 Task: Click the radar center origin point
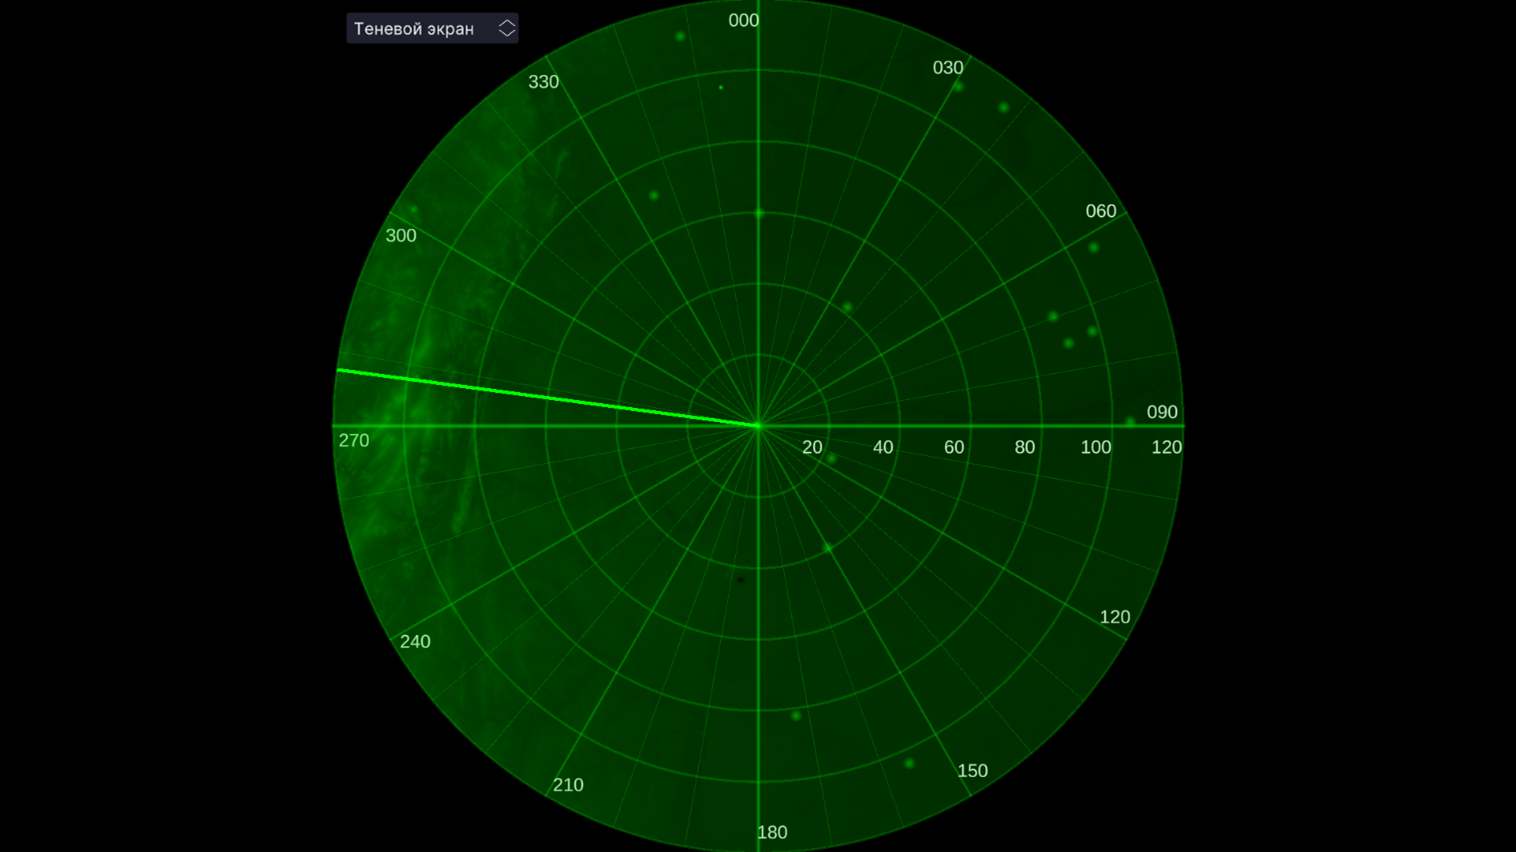(x=758, y=426)
